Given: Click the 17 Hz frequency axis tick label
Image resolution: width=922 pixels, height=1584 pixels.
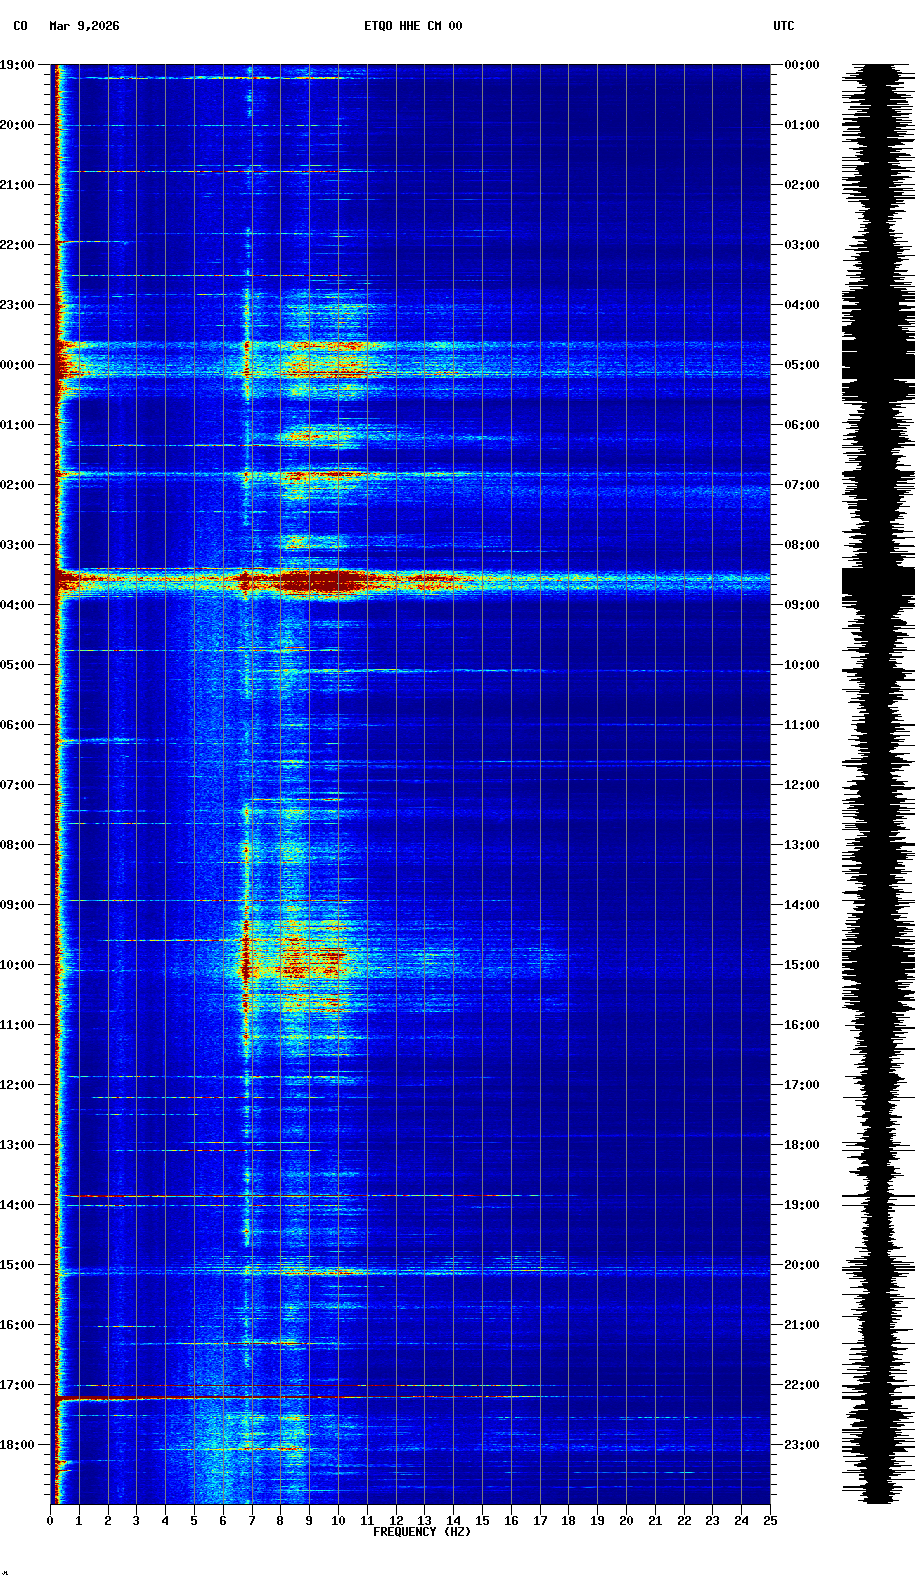Looking at the screenshot, I should pos(540,1521).
